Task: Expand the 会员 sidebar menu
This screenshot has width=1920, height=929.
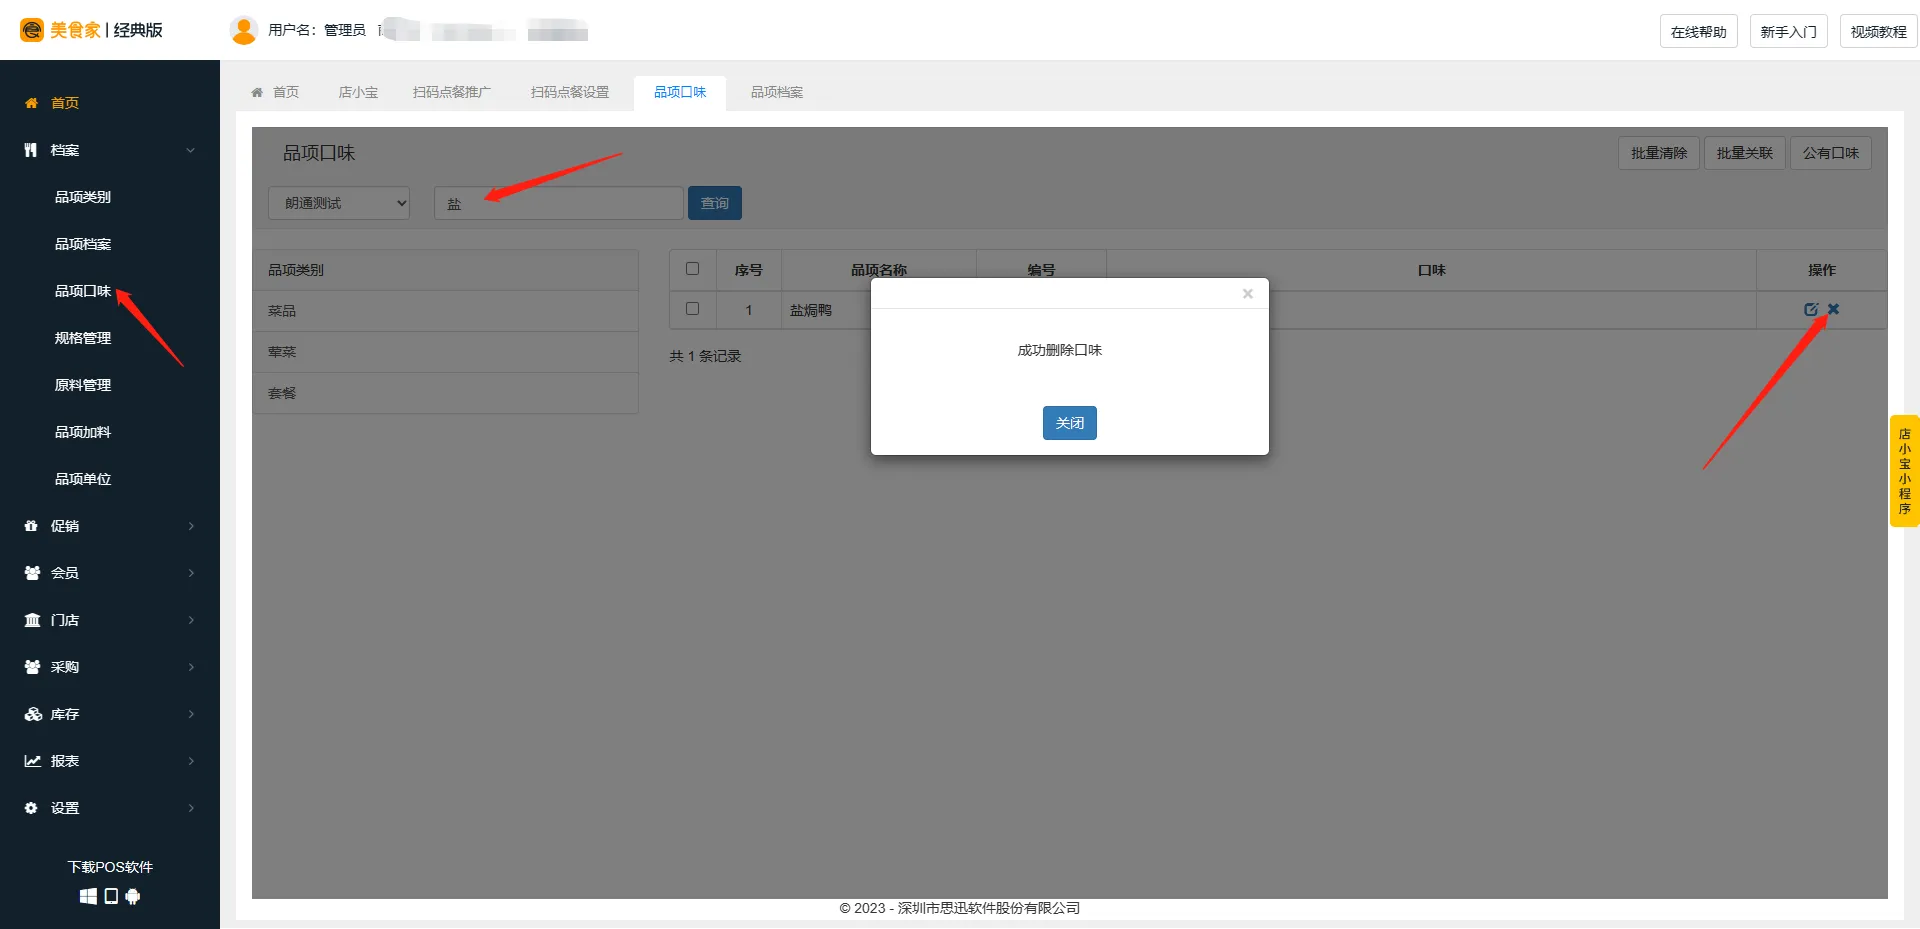Action: coord(108,573)
